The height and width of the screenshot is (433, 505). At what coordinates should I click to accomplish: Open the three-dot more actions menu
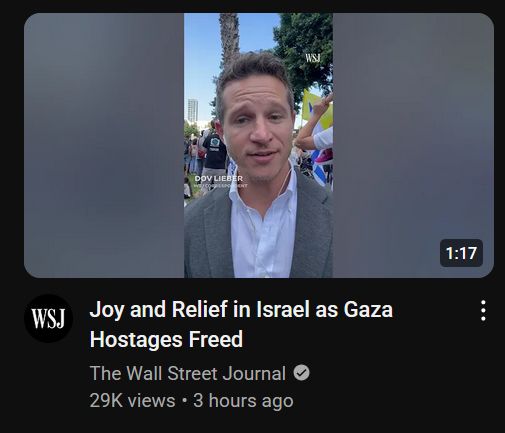483,311
